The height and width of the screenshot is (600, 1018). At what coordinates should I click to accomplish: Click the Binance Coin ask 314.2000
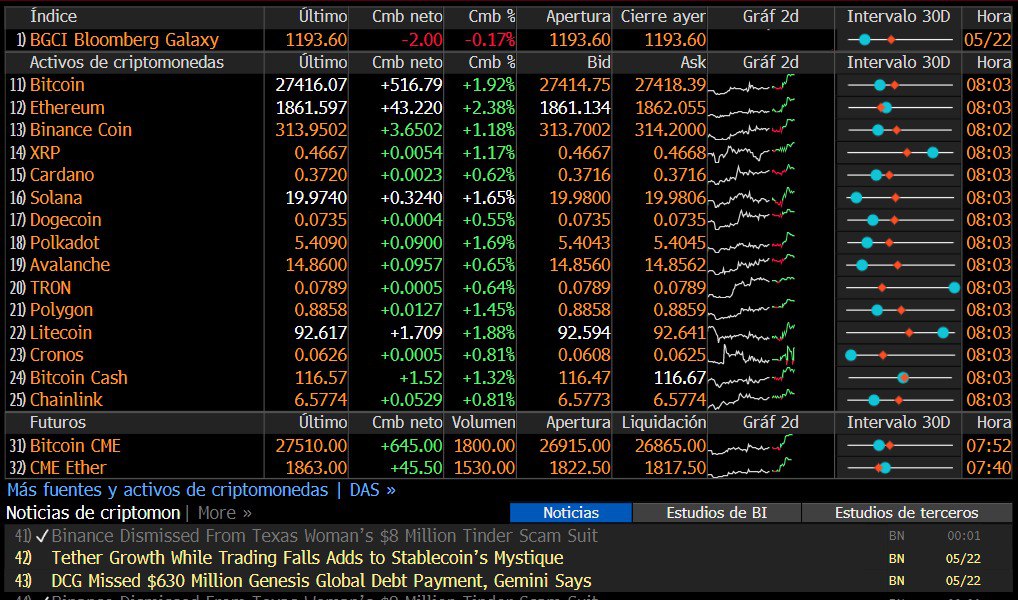(x=670, y=130)
